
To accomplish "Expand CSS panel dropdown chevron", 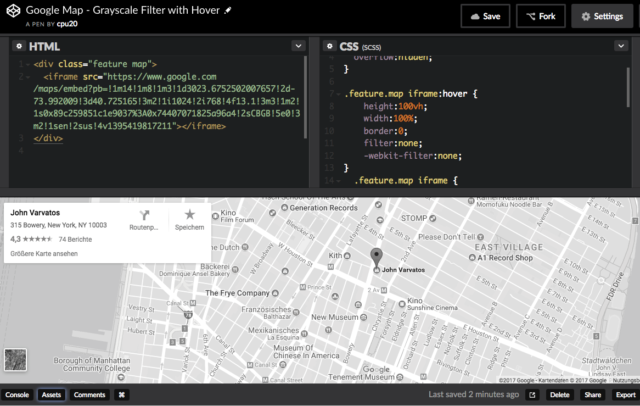I will [x=621, y=46].
